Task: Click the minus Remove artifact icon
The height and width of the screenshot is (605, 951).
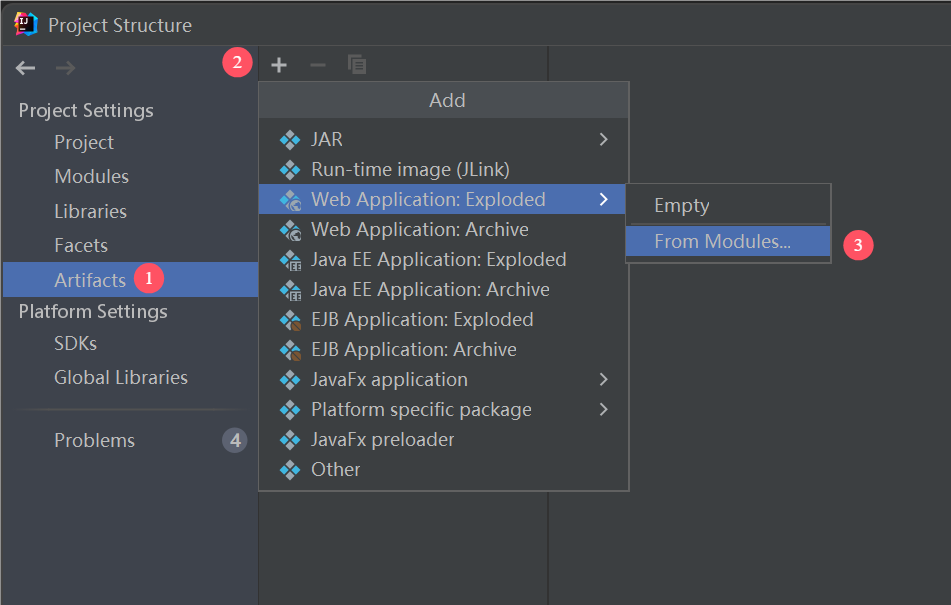Action: tap(318, 65)
